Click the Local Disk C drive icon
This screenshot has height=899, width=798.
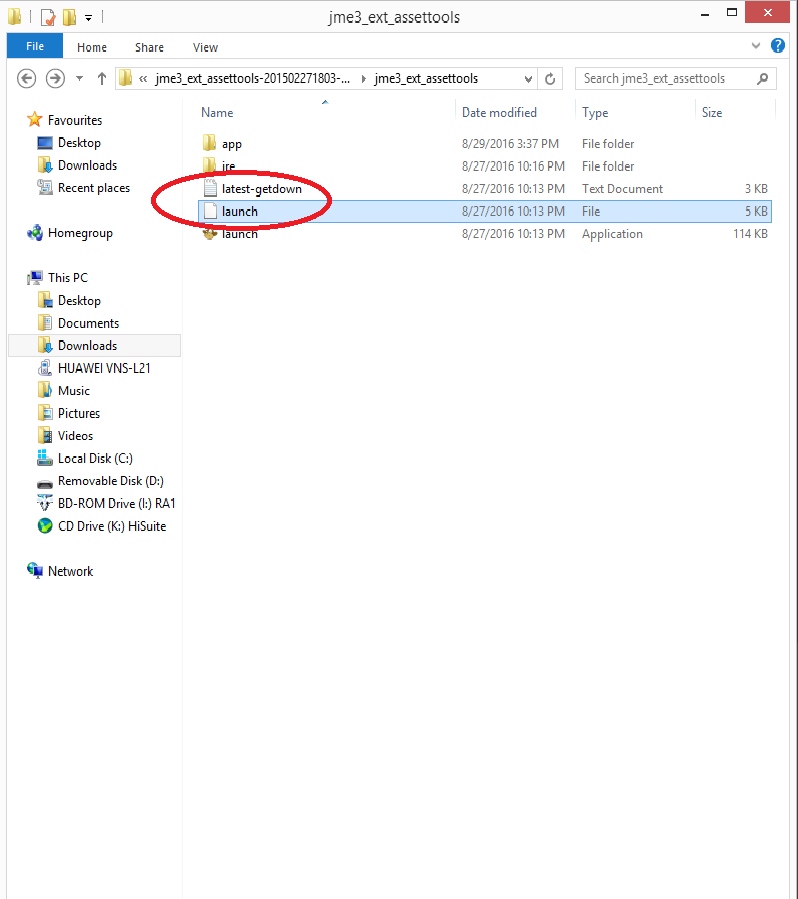point(45,458)
